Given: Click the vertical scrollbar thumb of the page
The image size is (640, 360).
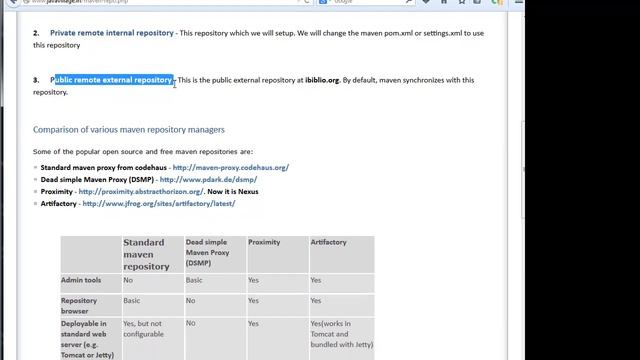Looking at the screenshot, I should pos(523,169).
